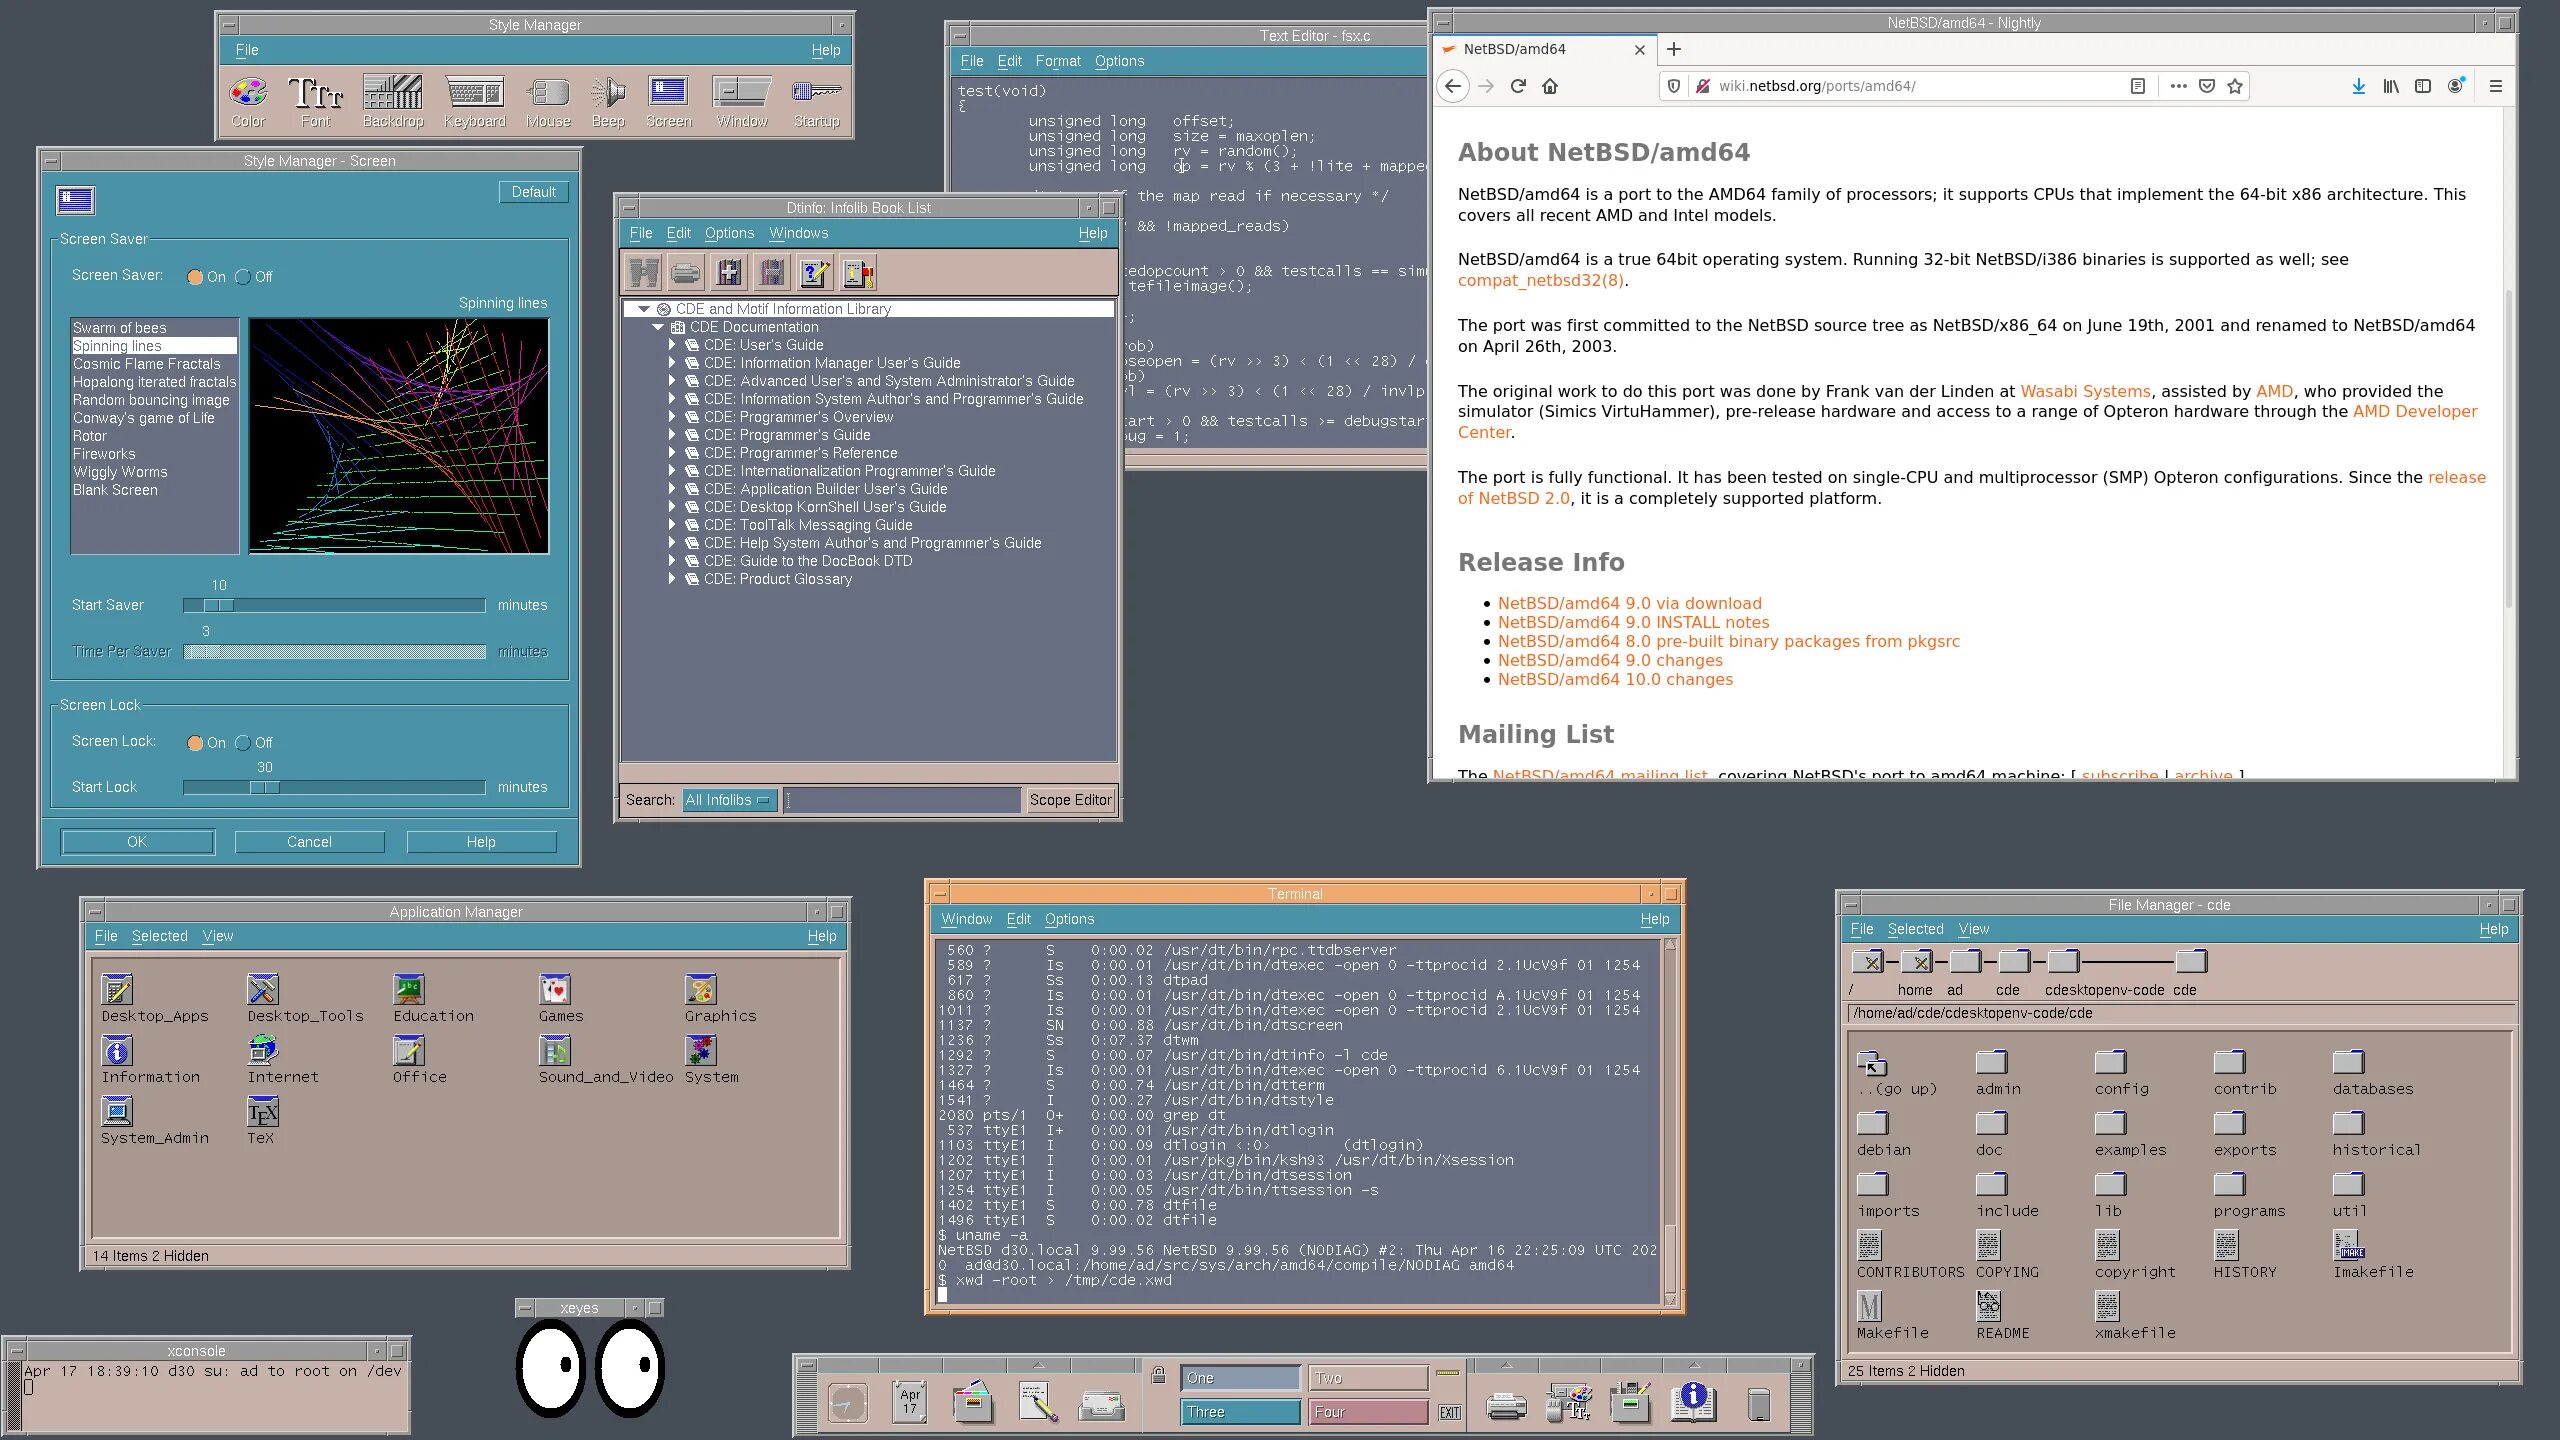The image size is (2560, 1440).
Task: Follow the Wasabi Systems link
Action: (x=2085, y=391)
